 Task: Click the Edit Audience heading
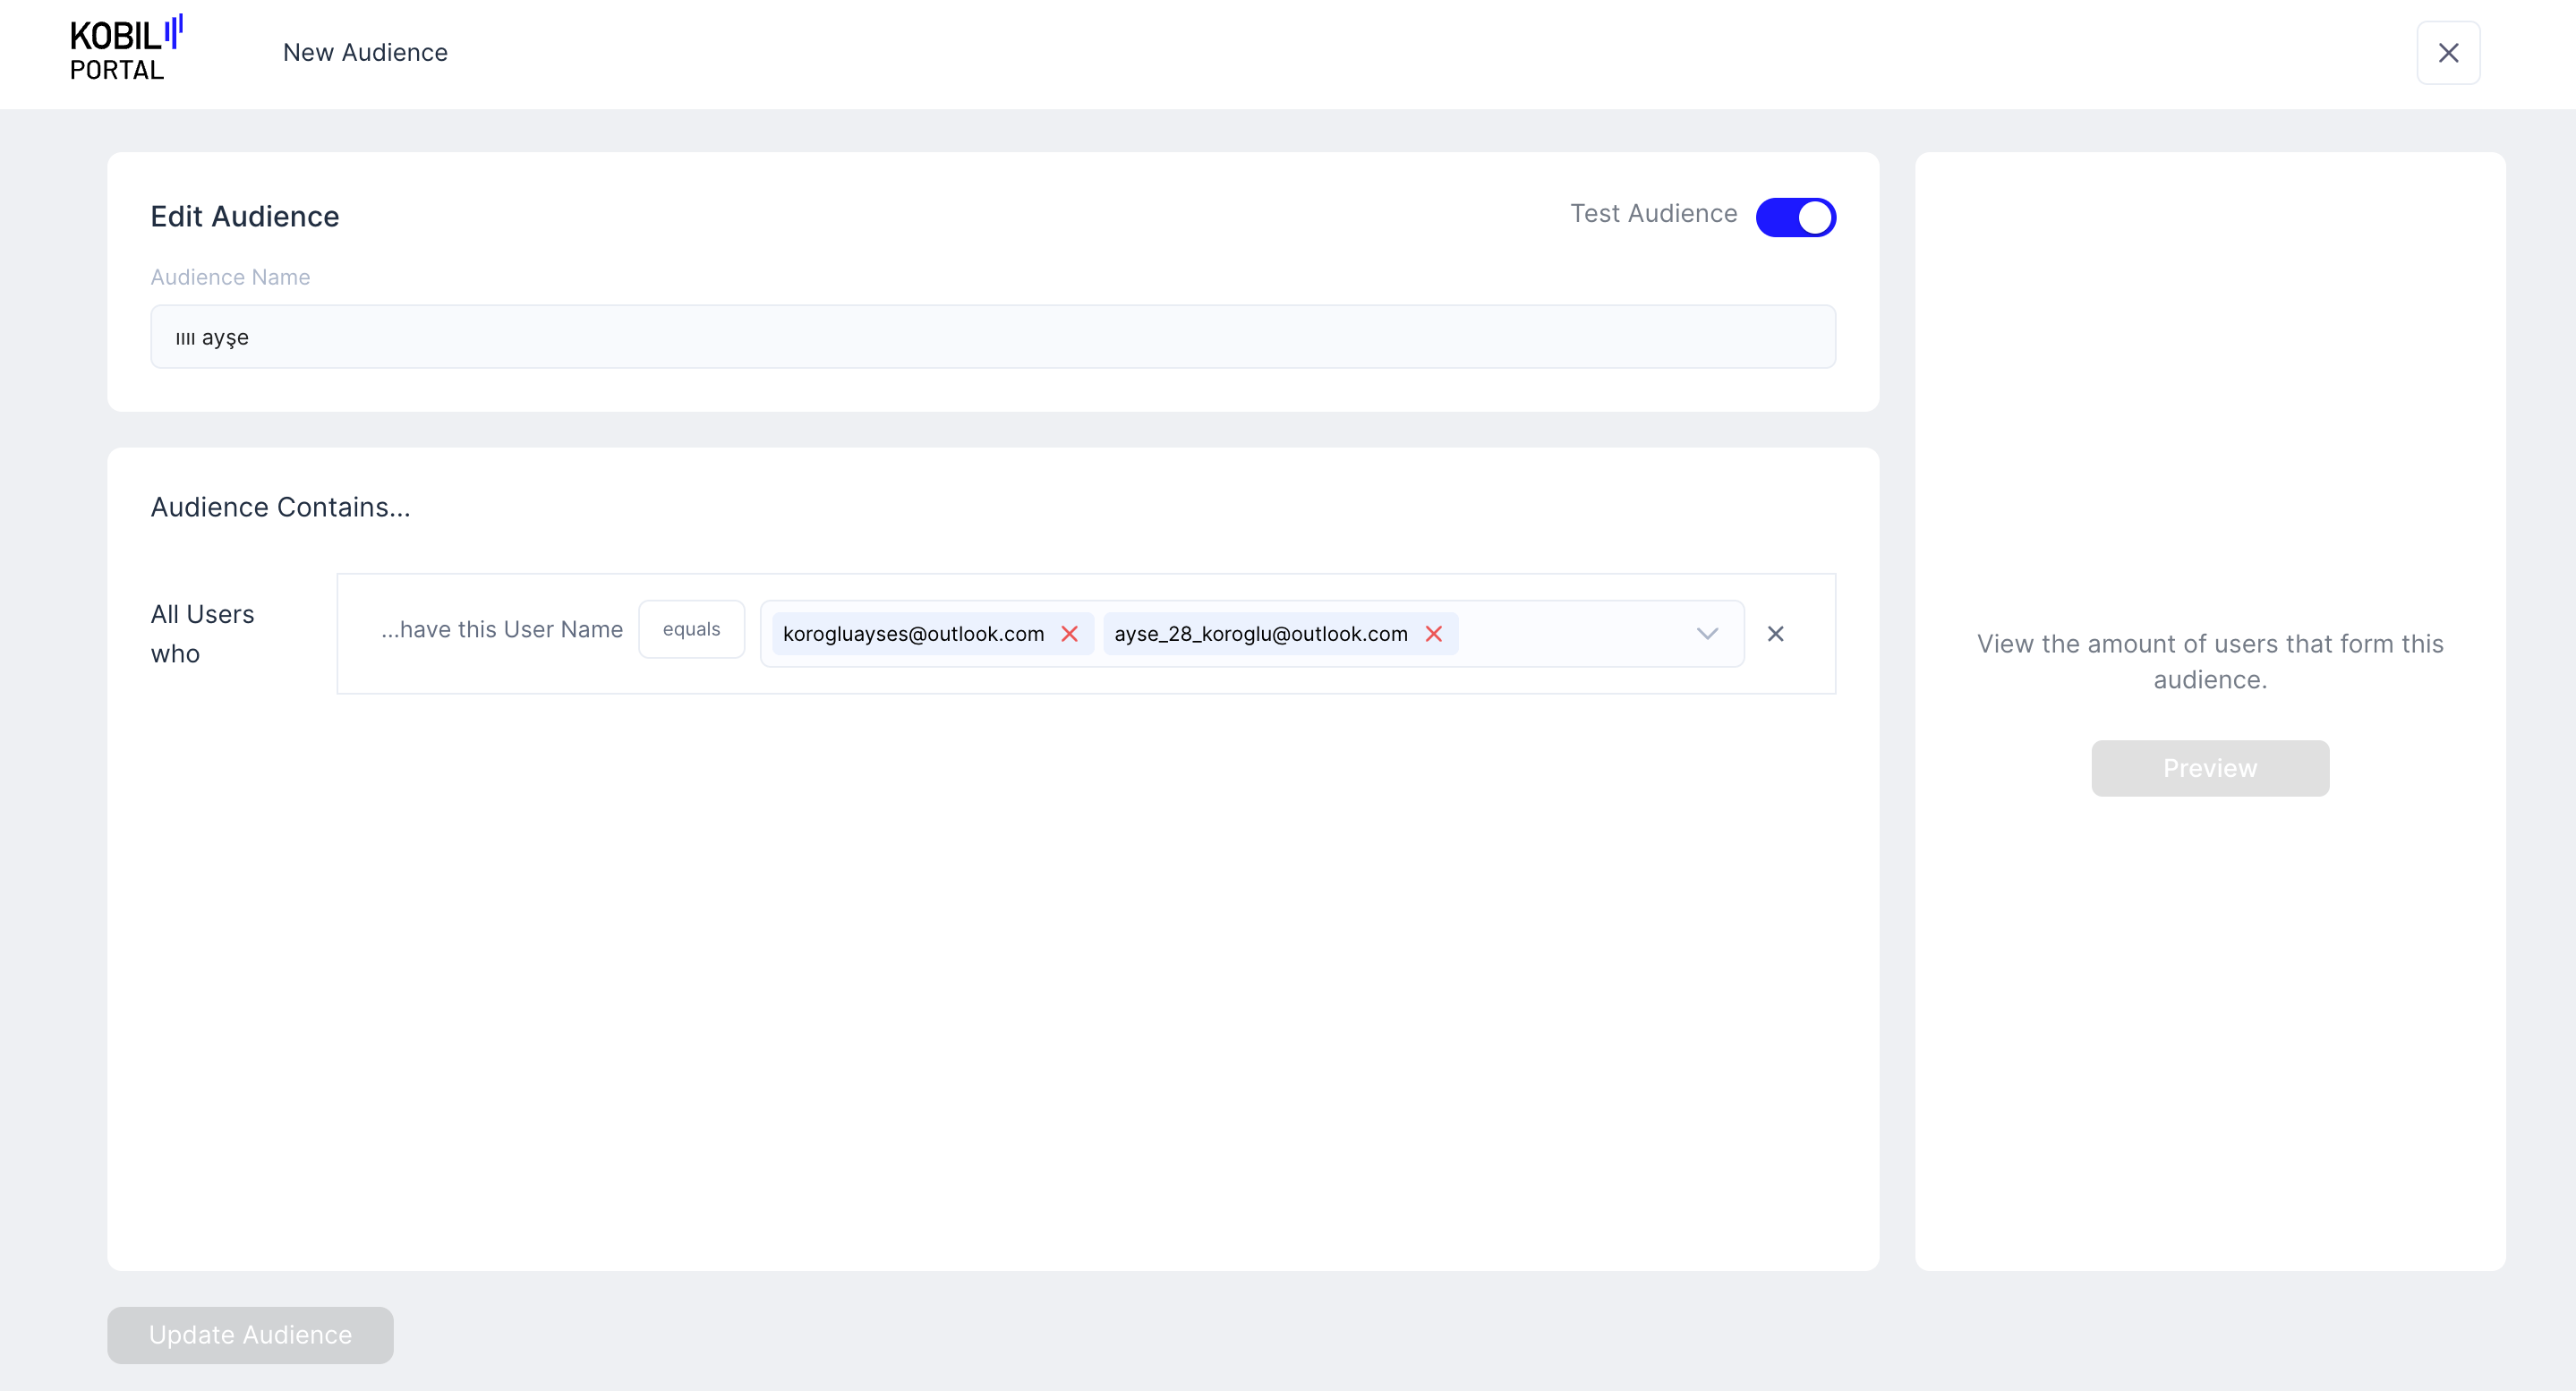(x=245, y=217)
